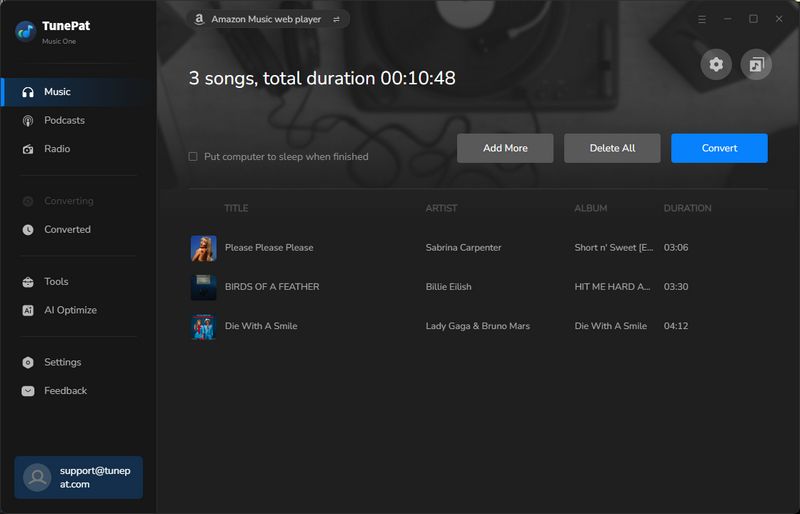
Task: Select the Die With A Smile song row
Action: pyautogui.click(x=450, y=326)
